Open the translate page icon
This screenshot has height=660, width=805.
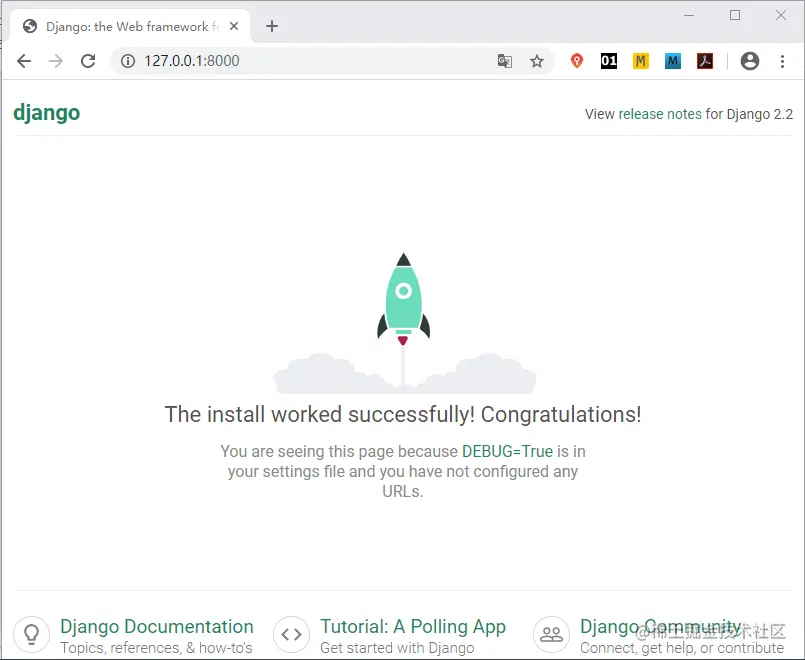pos(505,61)
